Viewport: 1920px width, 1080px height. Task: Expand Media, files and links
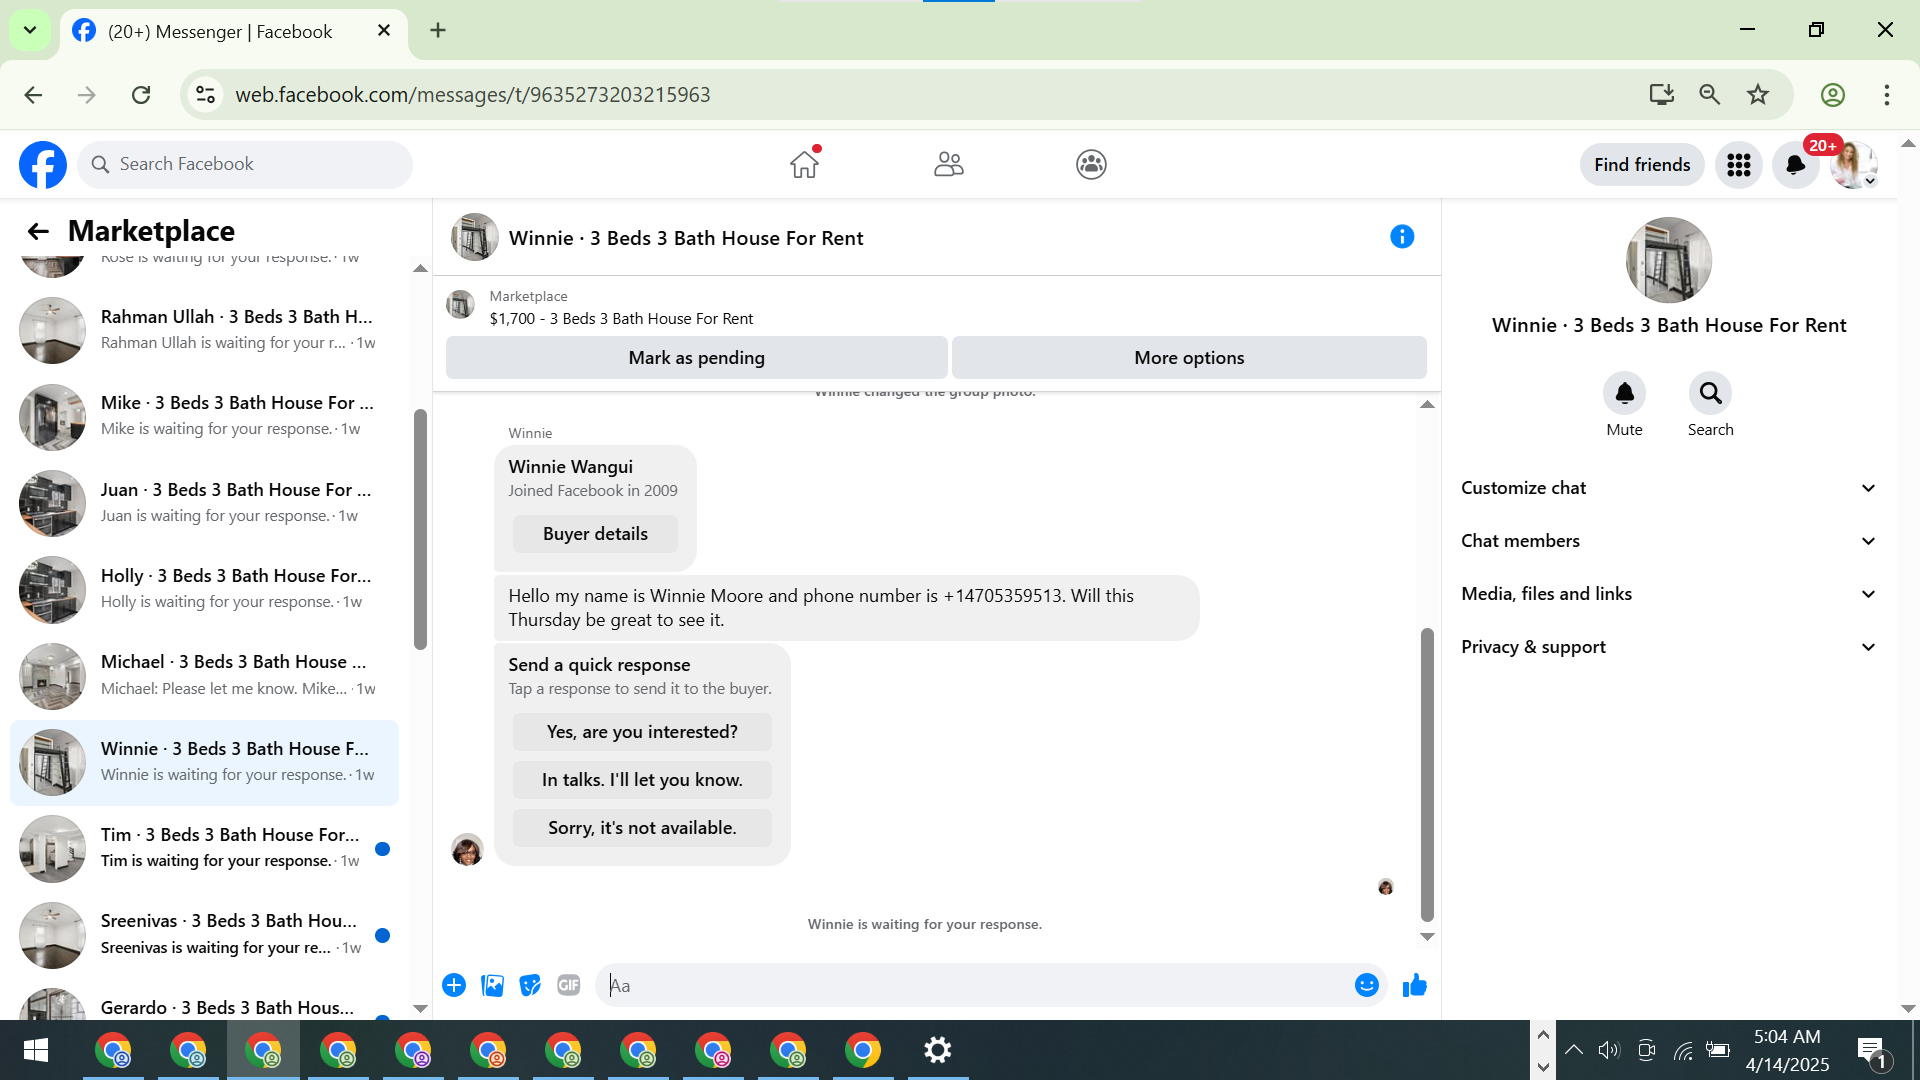pos(1668,594)
